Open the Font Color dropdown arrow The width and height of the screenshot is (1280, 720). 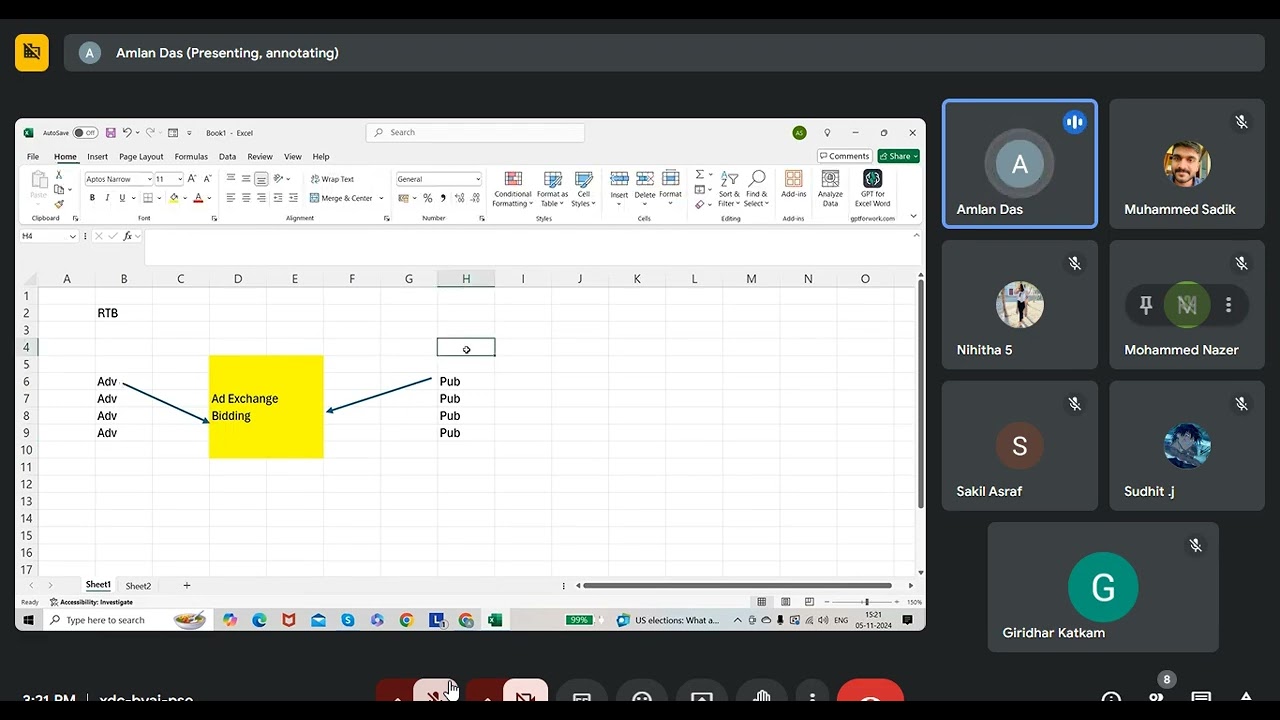pyautogui.click(x=210, y=198)
